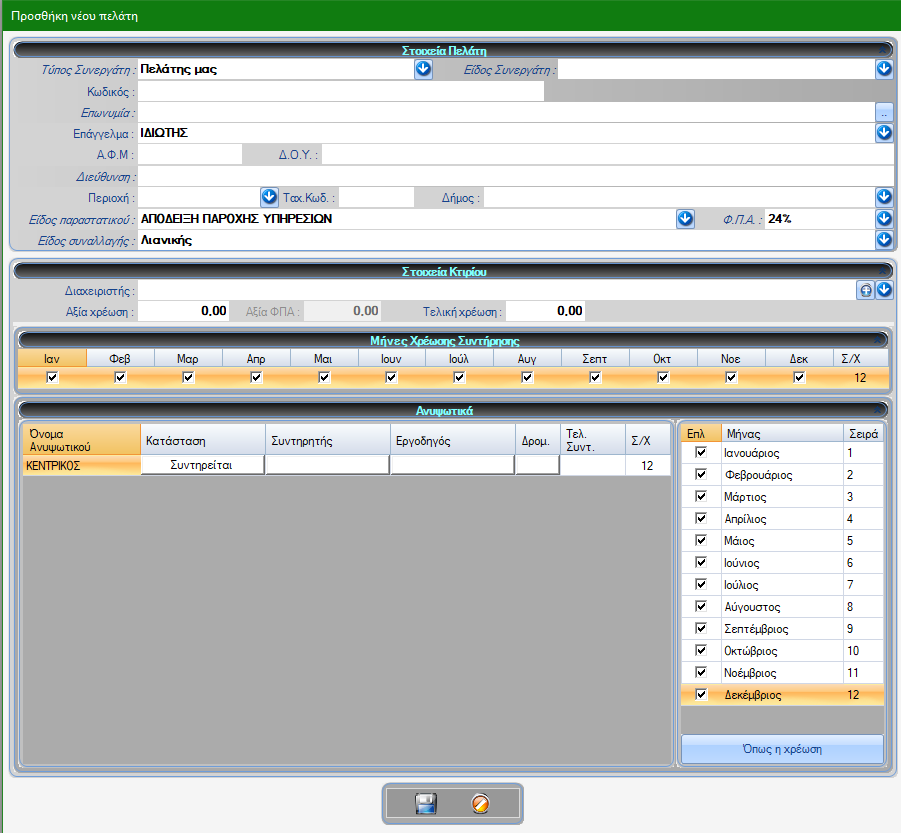This screenshot has height=833, width=901.
Task: Click the Α.Φ.Μ input field
Action: pos(189,155)
